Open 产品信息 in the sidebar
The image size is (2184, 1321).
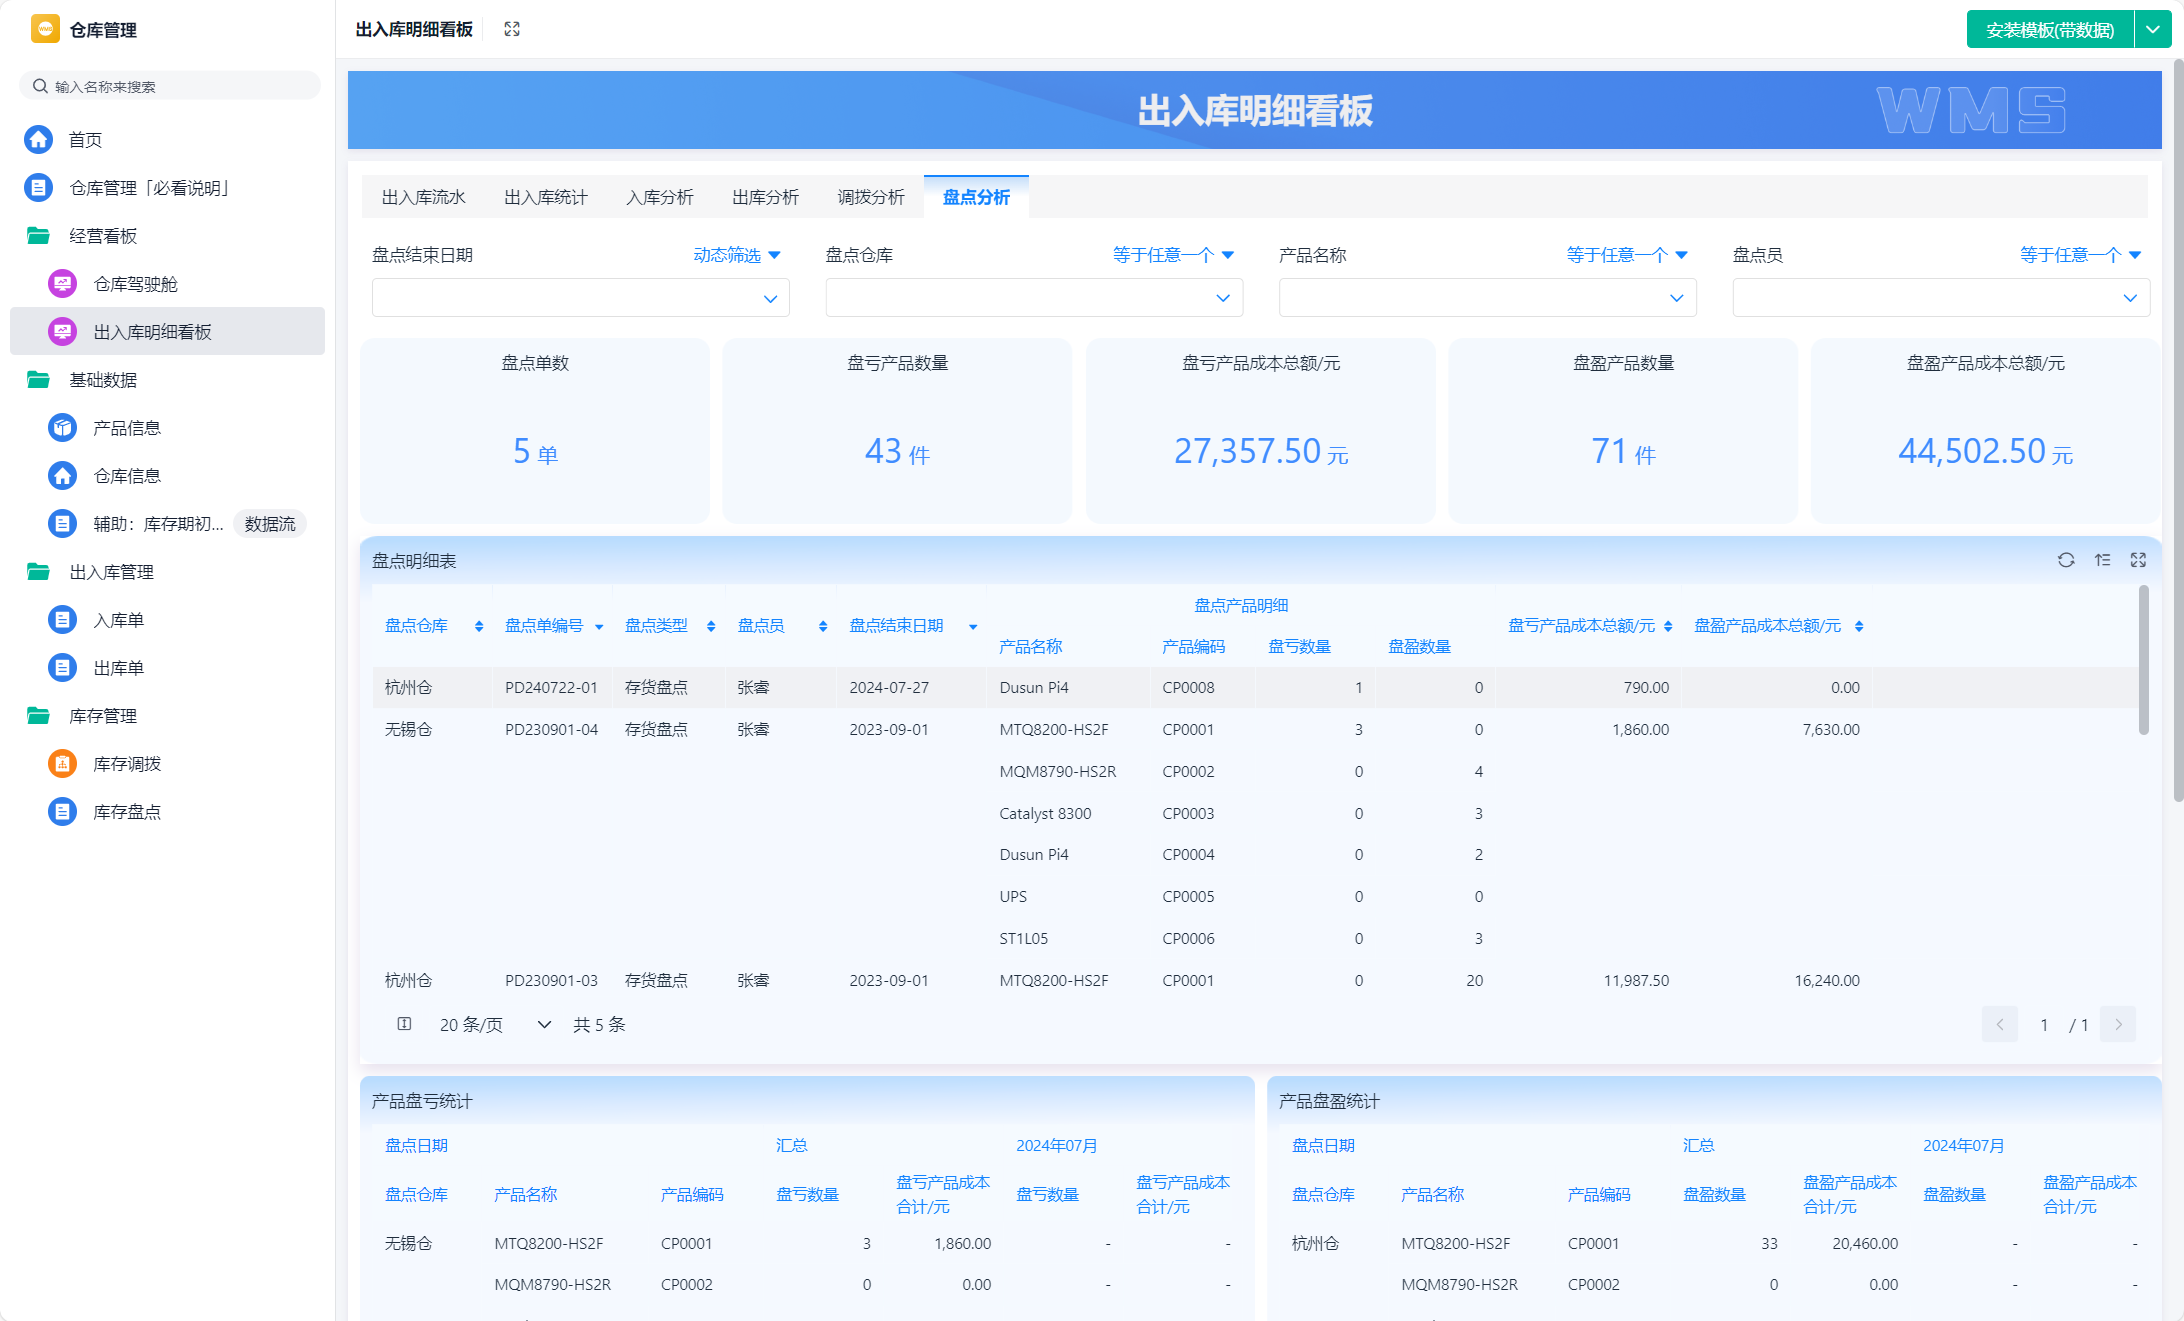[x=127, y=428]
